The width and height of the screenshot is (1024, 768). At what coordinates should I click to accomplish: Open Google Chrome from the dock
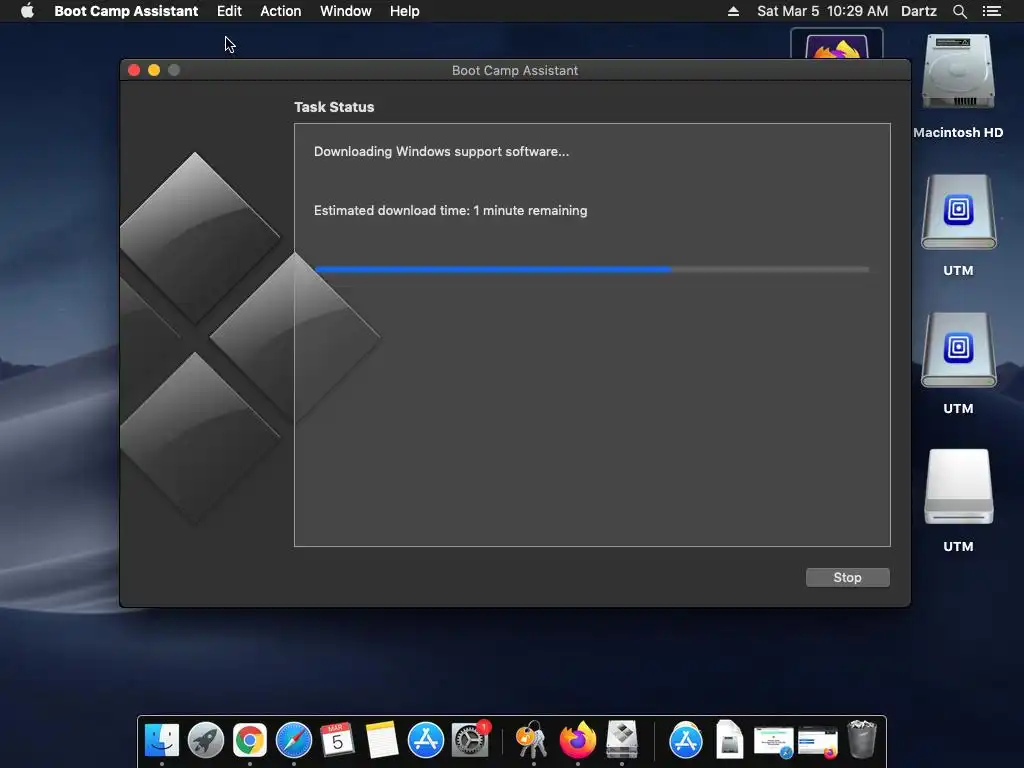coord(249,740)
